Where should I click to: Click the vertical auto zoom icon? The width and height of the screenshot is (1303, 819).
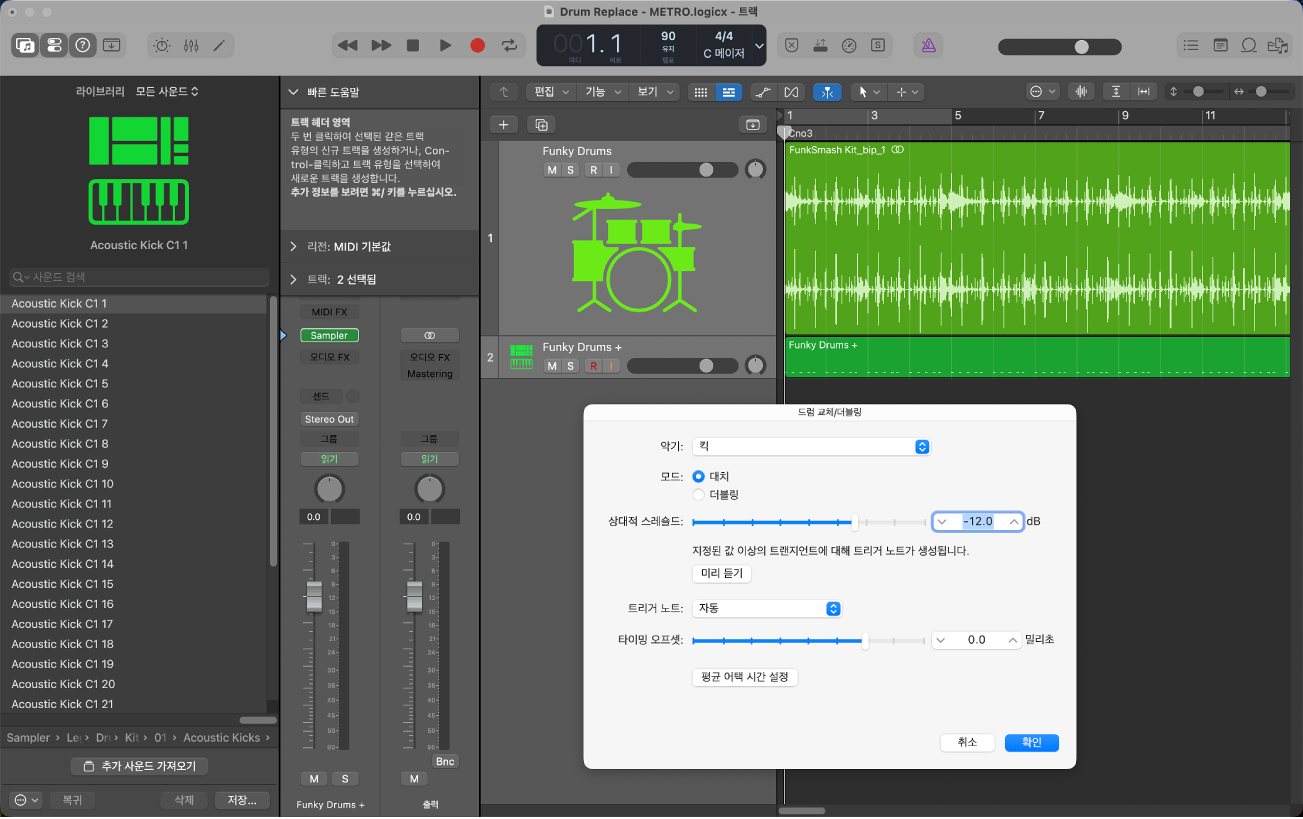(1116, 92)
